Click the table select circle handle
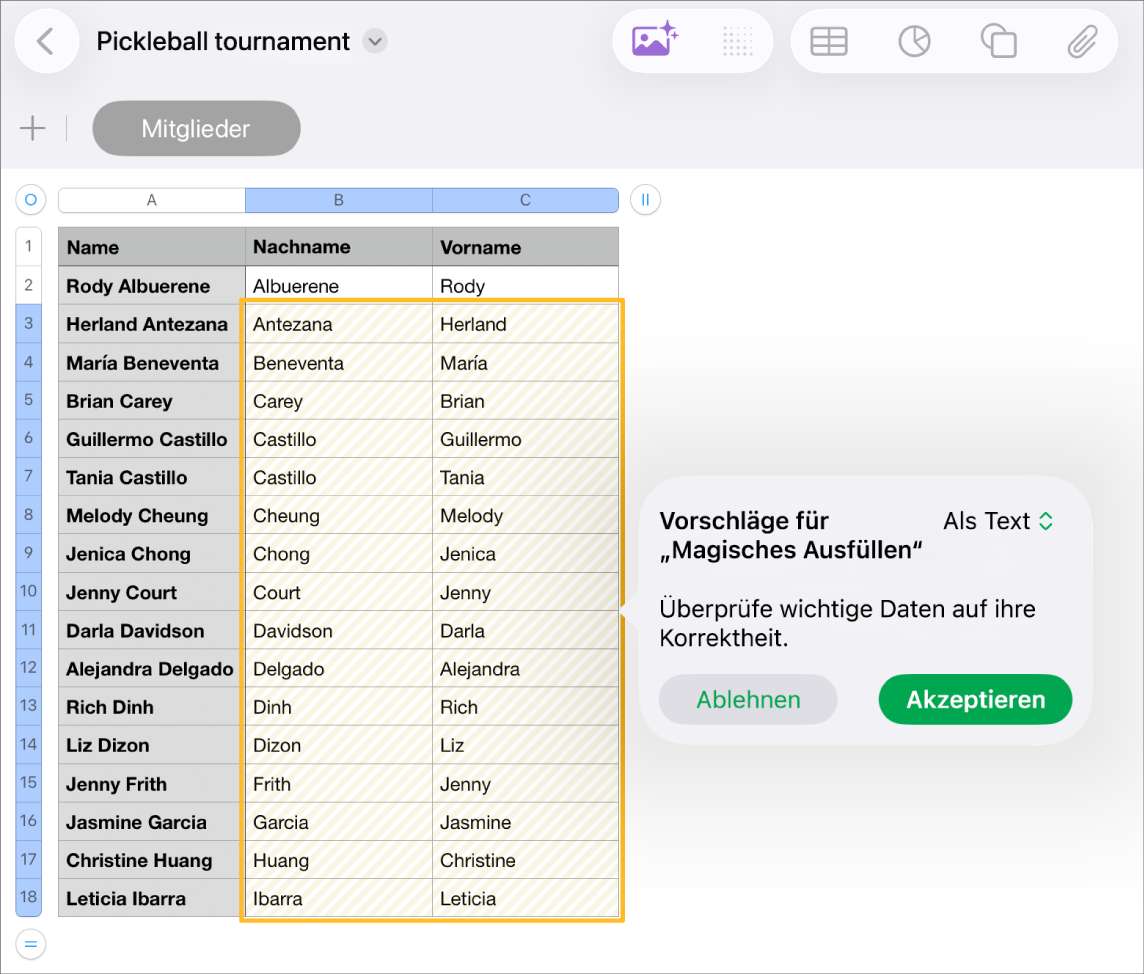 (x=31, y=200)
